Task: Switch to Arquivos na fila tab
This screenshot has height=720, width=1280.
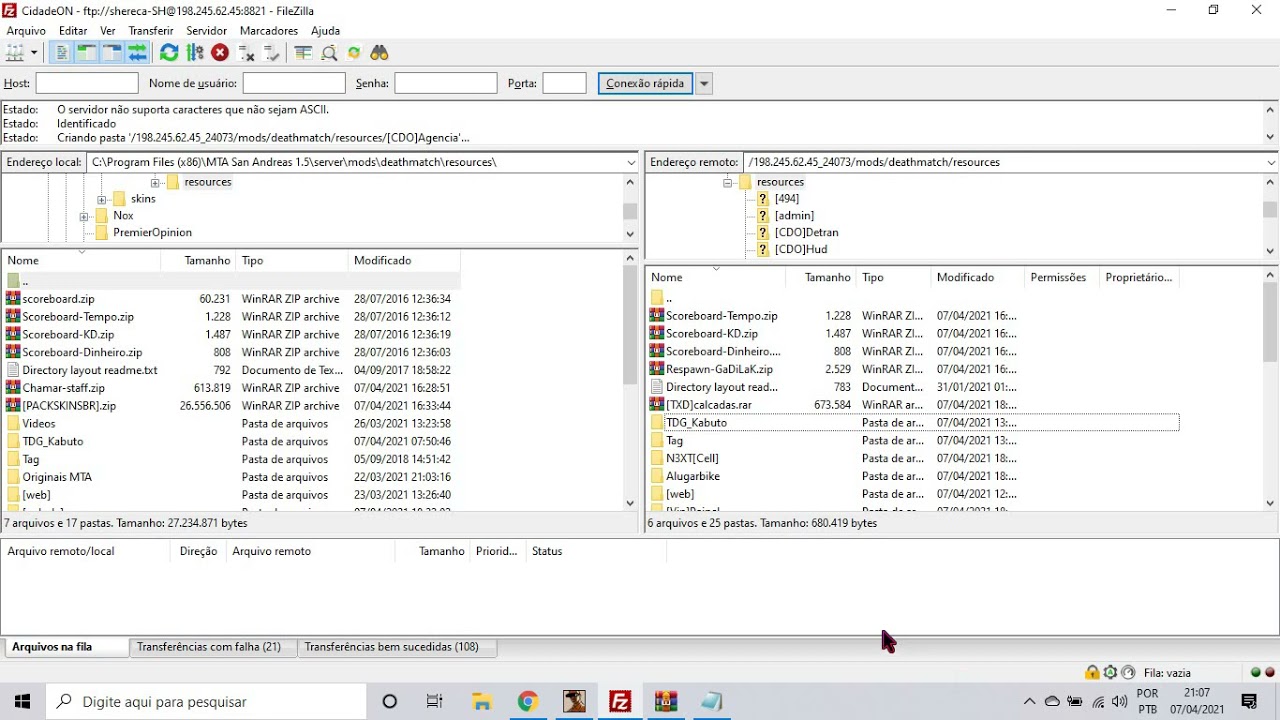Action: click(64, 647)
